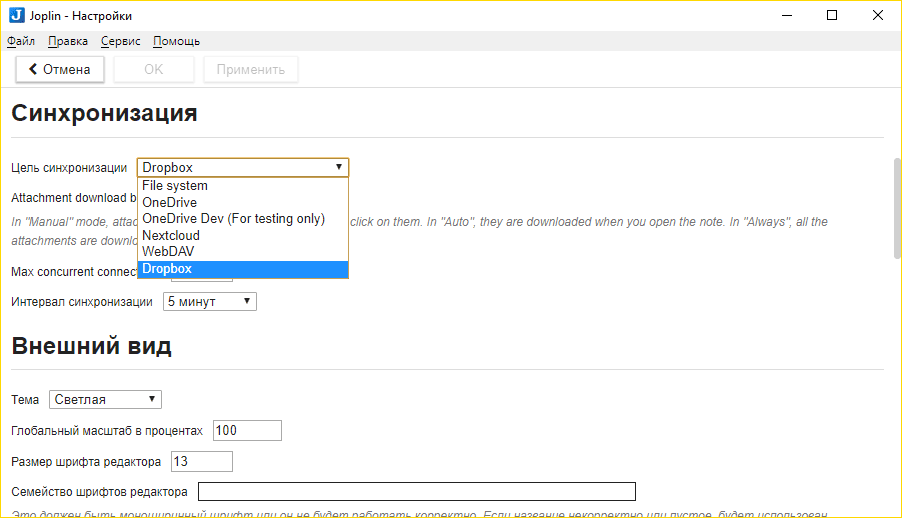The image size is (902, 518).
Task: Collapse the Цель синхронизации dropdown showing Dropbox
Action: [x=243, y=167]
